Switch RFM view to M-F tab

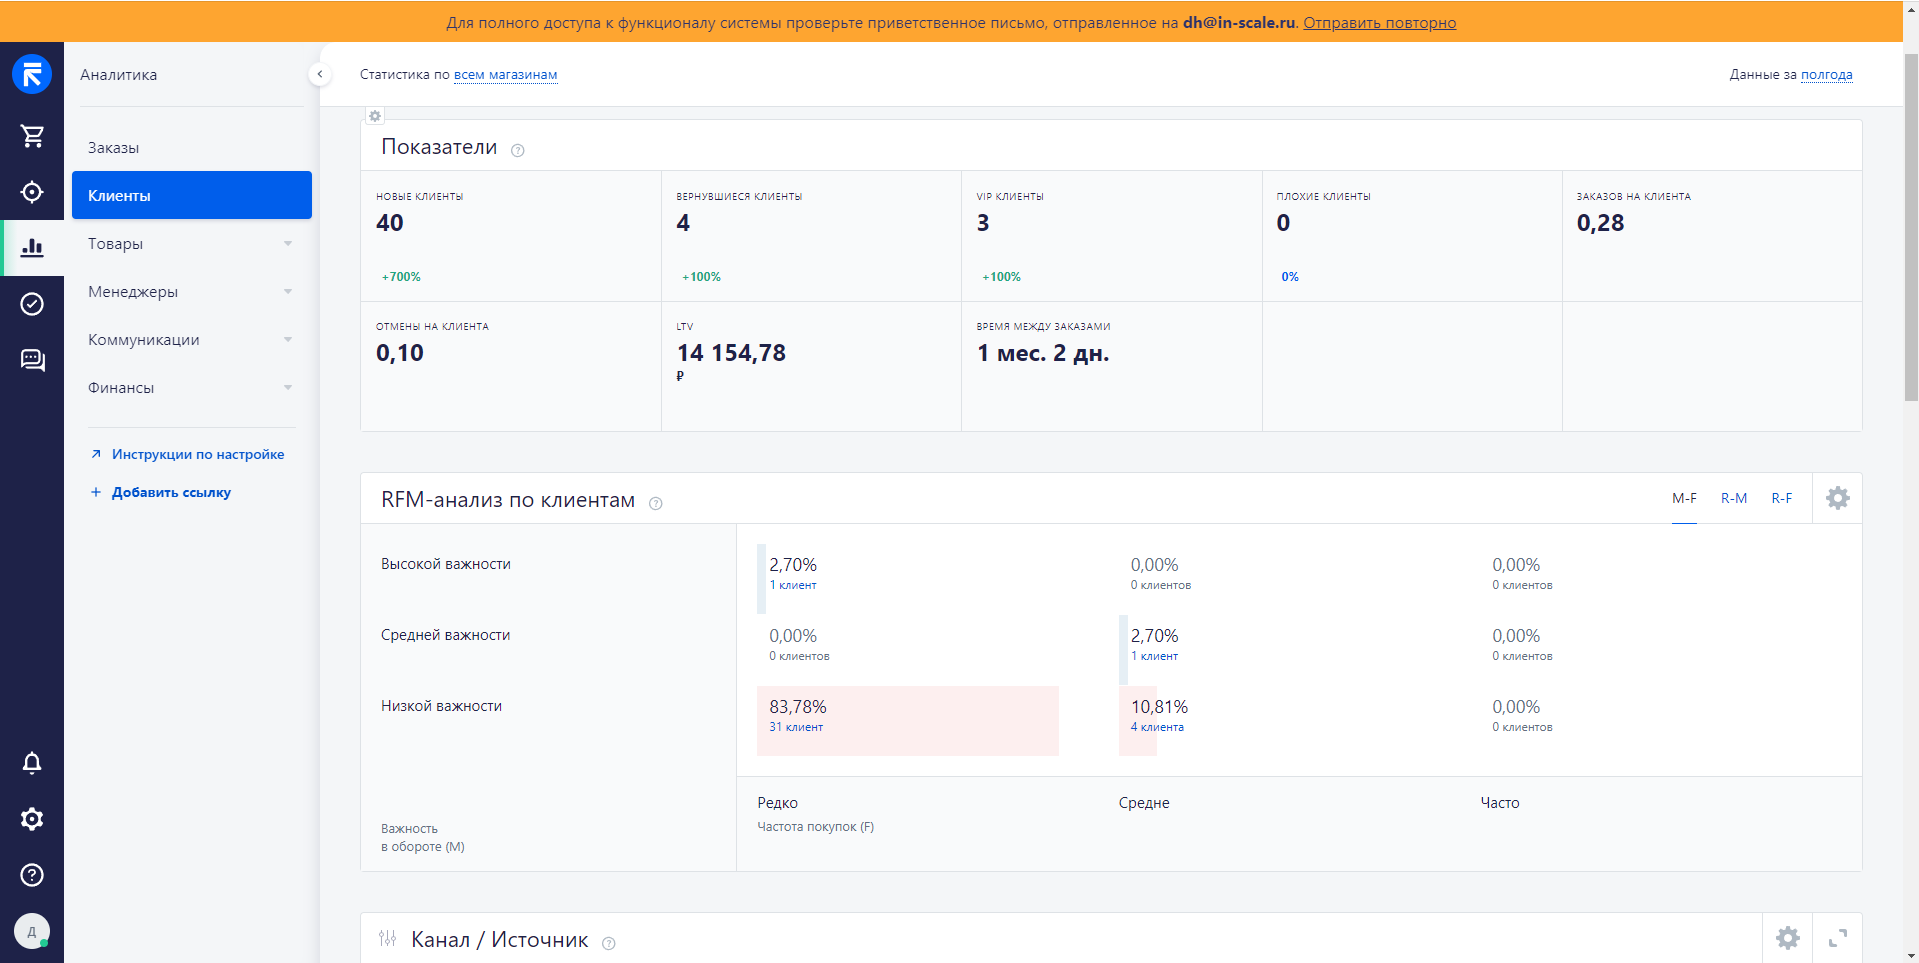1685,498
